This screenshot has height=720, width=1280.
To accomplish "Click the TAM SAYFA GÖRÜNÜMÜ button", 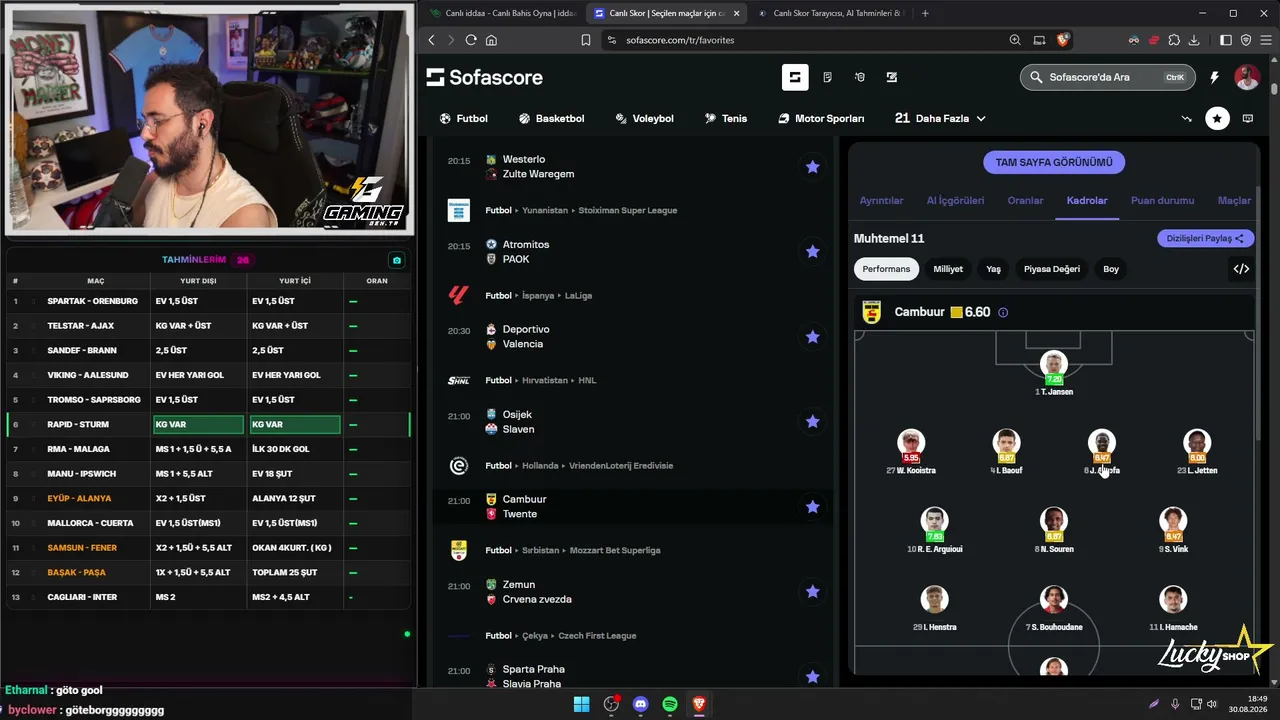I will [x=1054, y=162].
